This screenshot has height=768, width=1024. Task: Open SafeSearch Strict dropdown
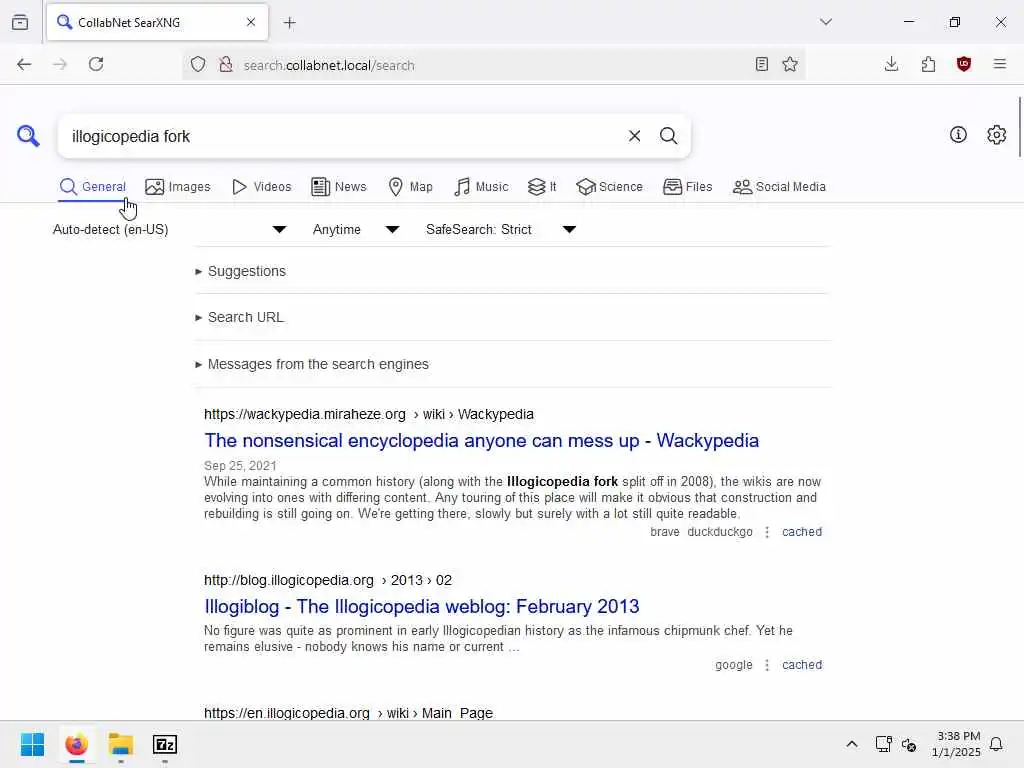click(501, 229)
